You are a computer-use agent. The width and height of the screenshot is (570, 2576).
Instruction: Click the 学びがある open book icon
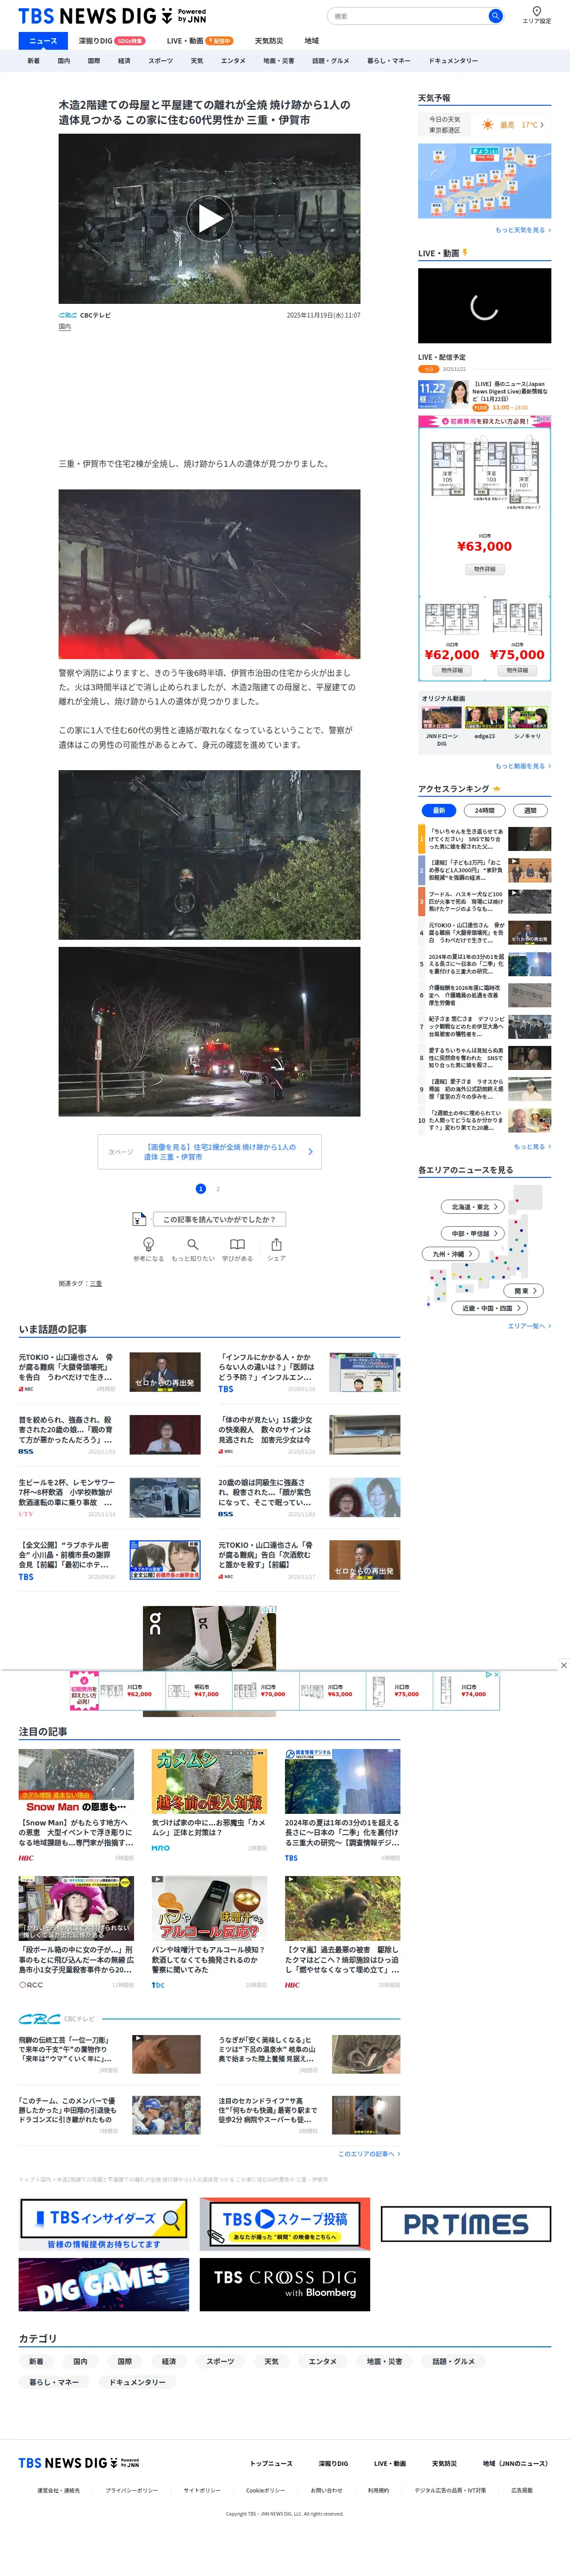point(237,1244)
